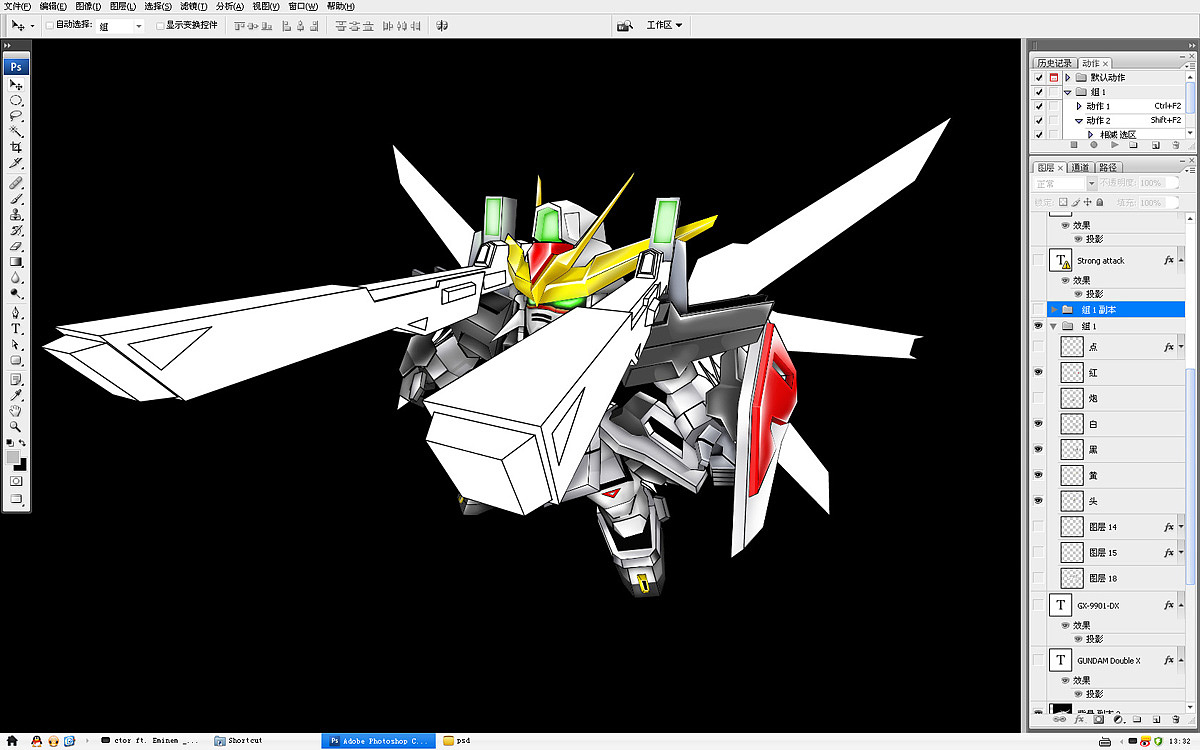This screenshot has height=750, width=1200.
Task: Click the Layers panel scrollbar
Action: pos(1190,475)
